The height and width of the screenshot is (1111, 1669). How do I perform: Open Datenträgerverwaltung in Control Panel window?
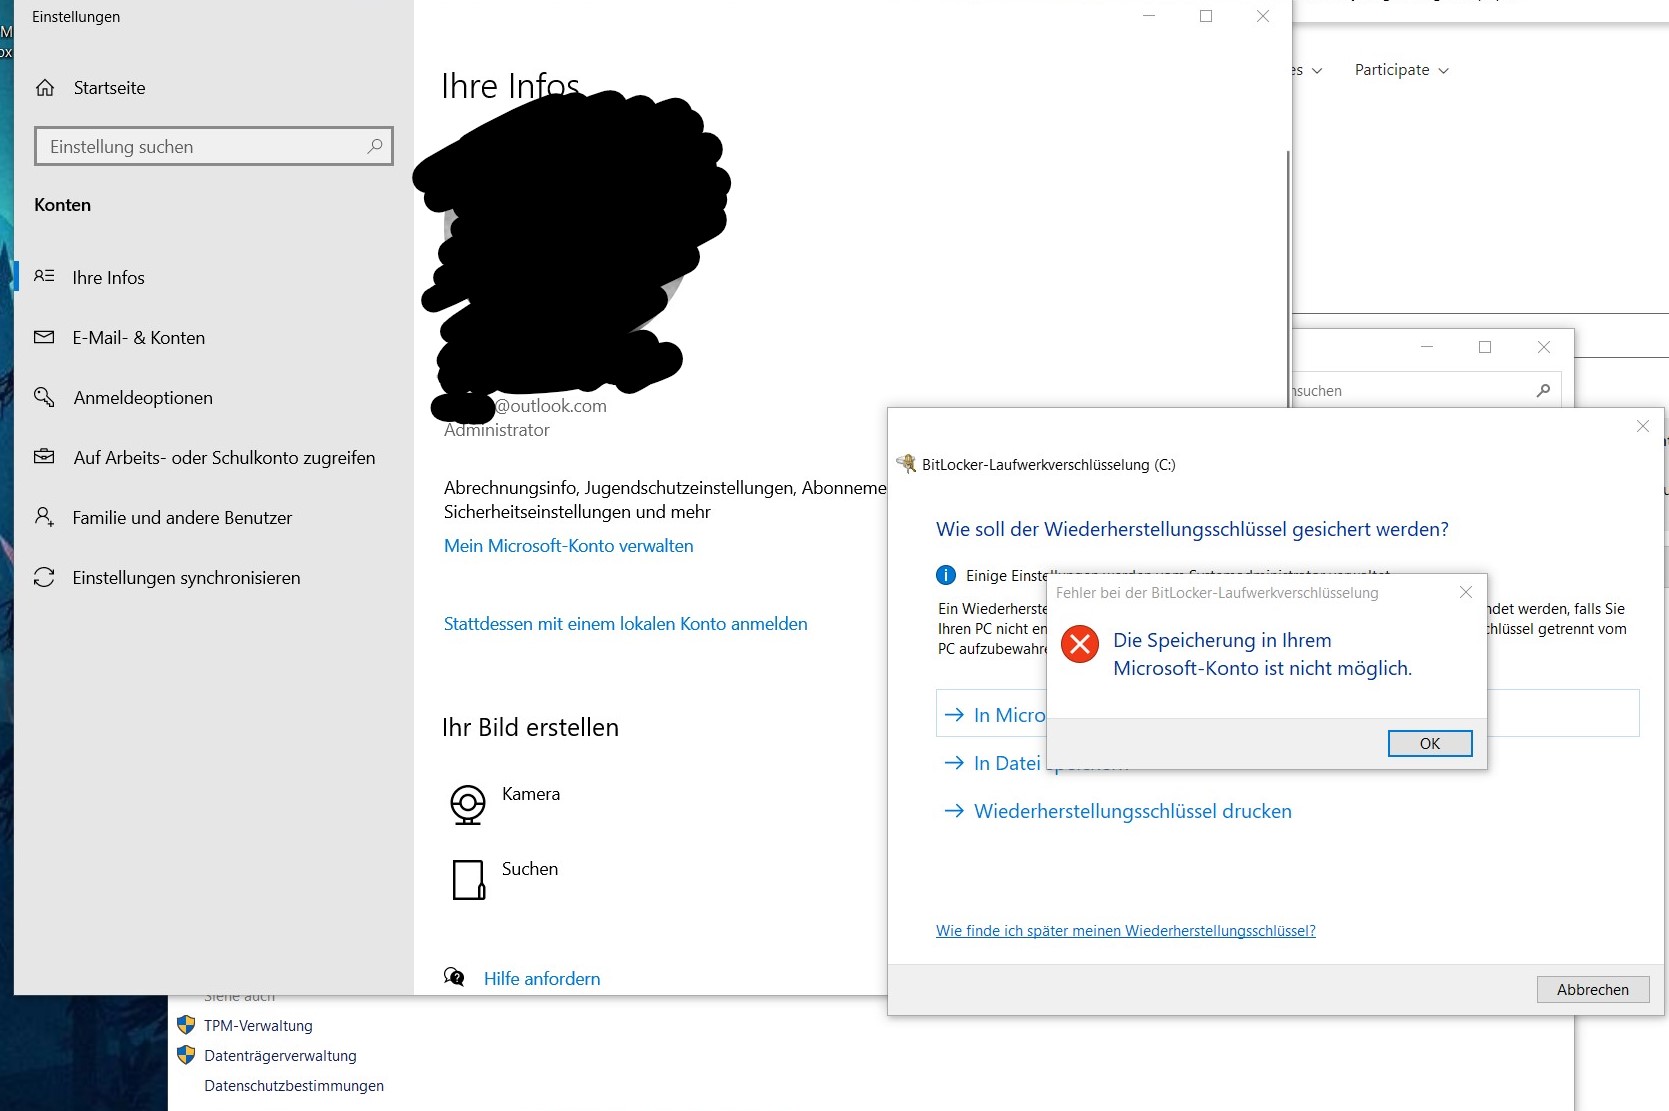(x=280, y=1056)
